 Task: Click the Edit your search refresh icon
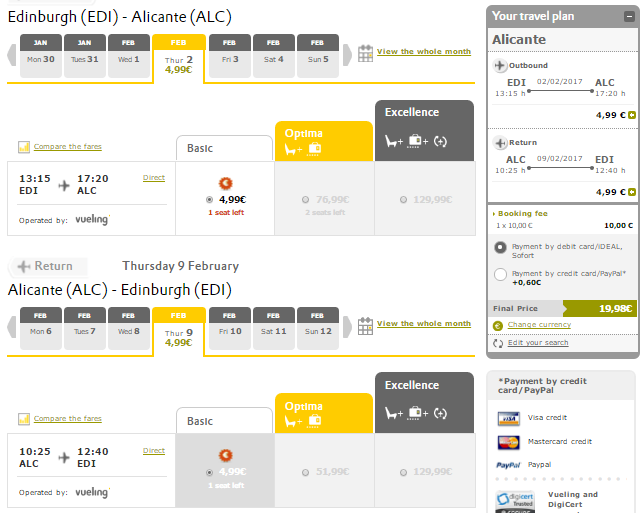point(498,343)
